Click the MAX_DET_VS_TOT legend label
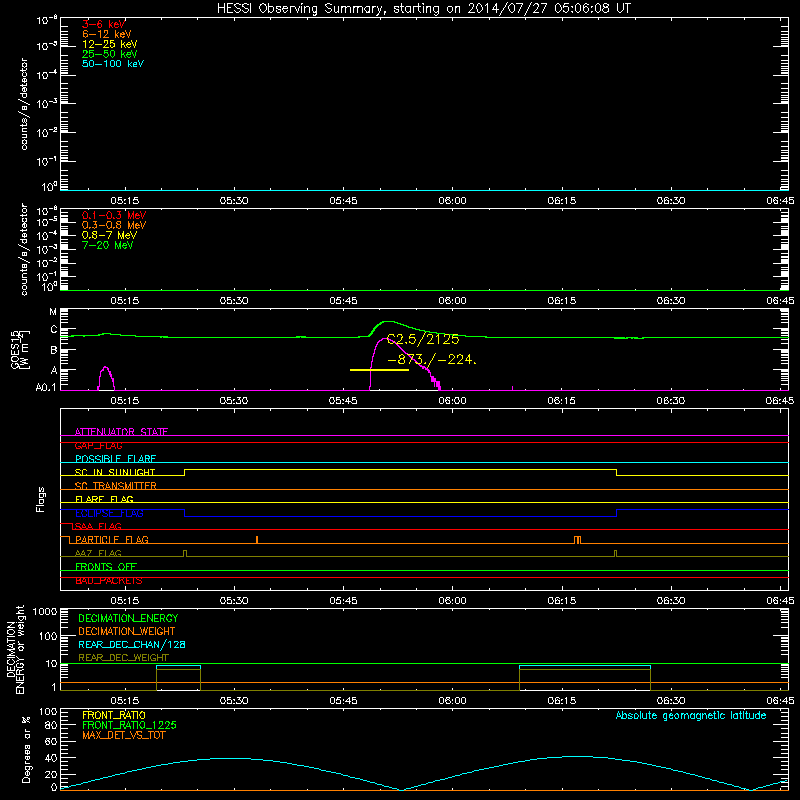The height and width of the screenshot is (800, 800). pyautogui.click(x=123, y=735)
